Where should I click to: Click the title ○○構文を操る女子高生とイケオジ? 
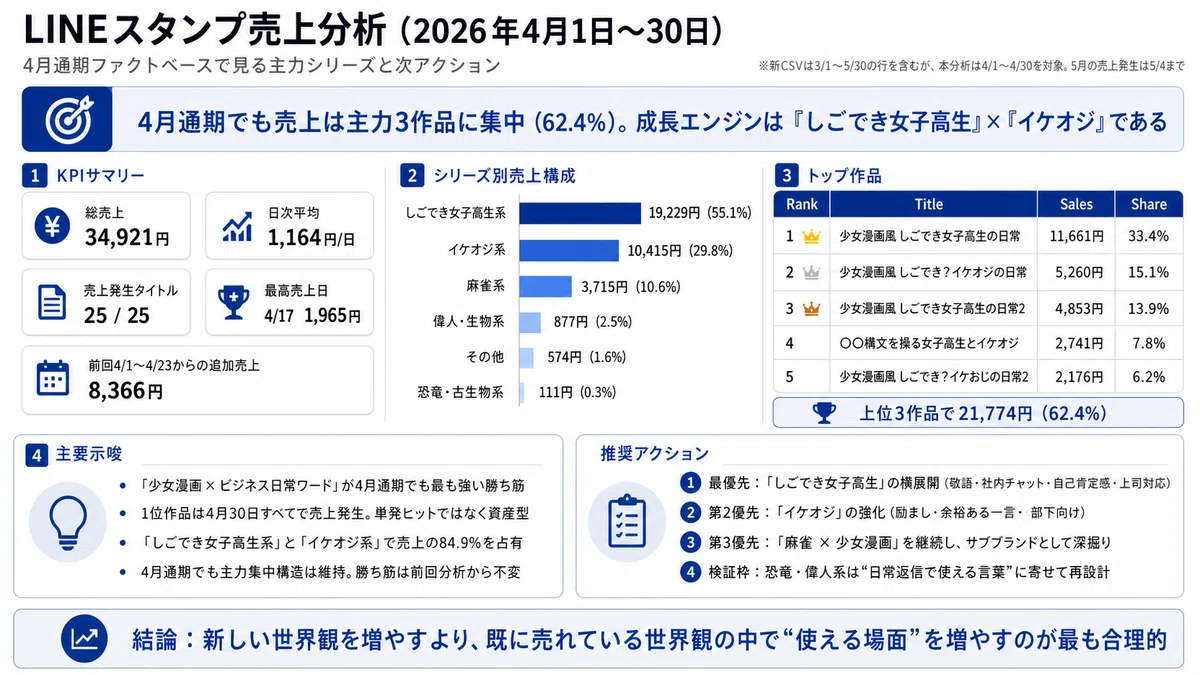pos(929,343)
